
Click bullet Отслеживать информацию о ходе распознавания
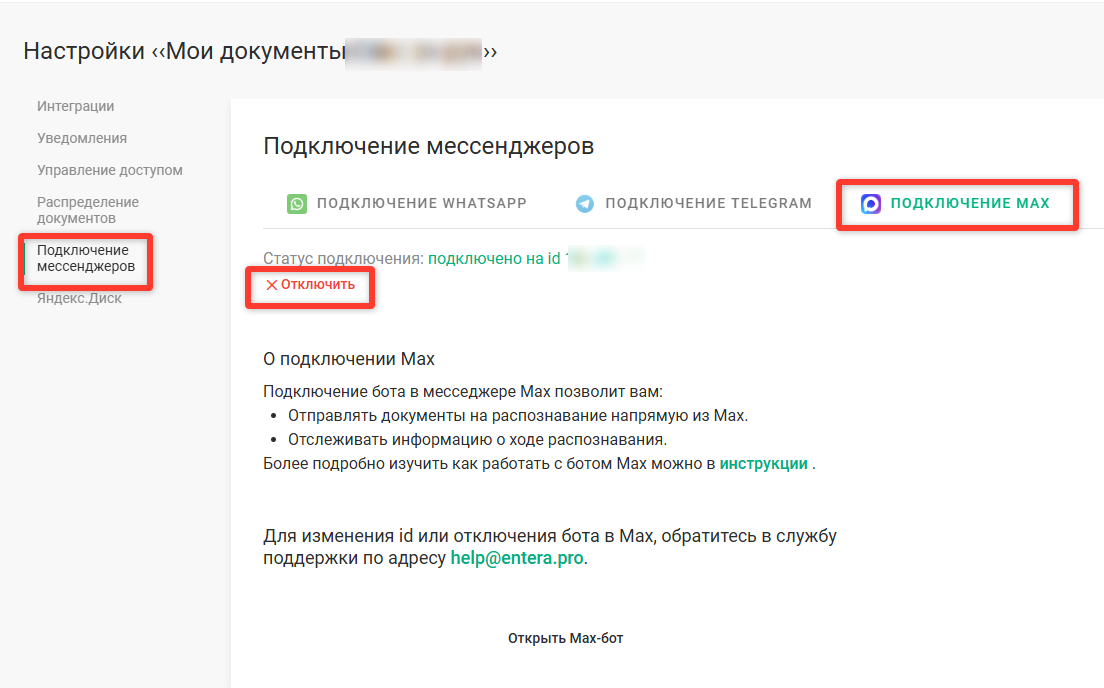tap(477, 439)
